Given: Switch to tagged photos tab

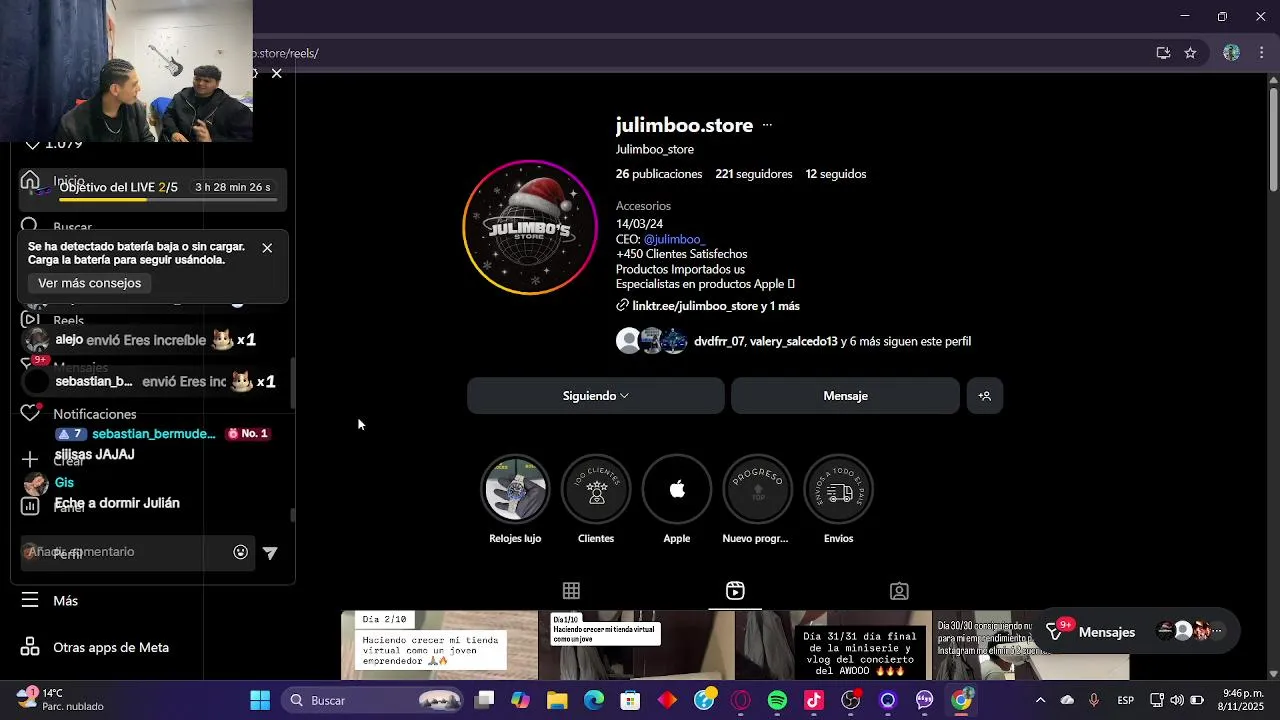Looking at the screenshot, I should [x=899, y=591].
